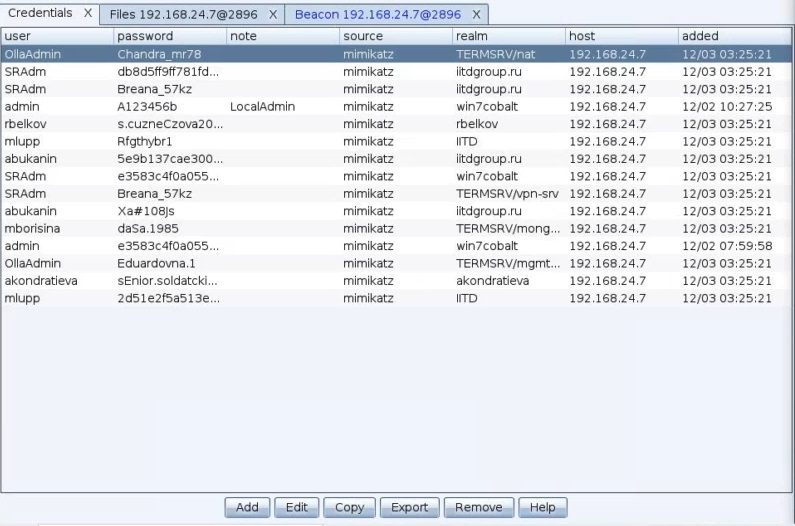Select OllaAdmin row with password Chandra_mr78
795x526 pixels.
point(396,54)
